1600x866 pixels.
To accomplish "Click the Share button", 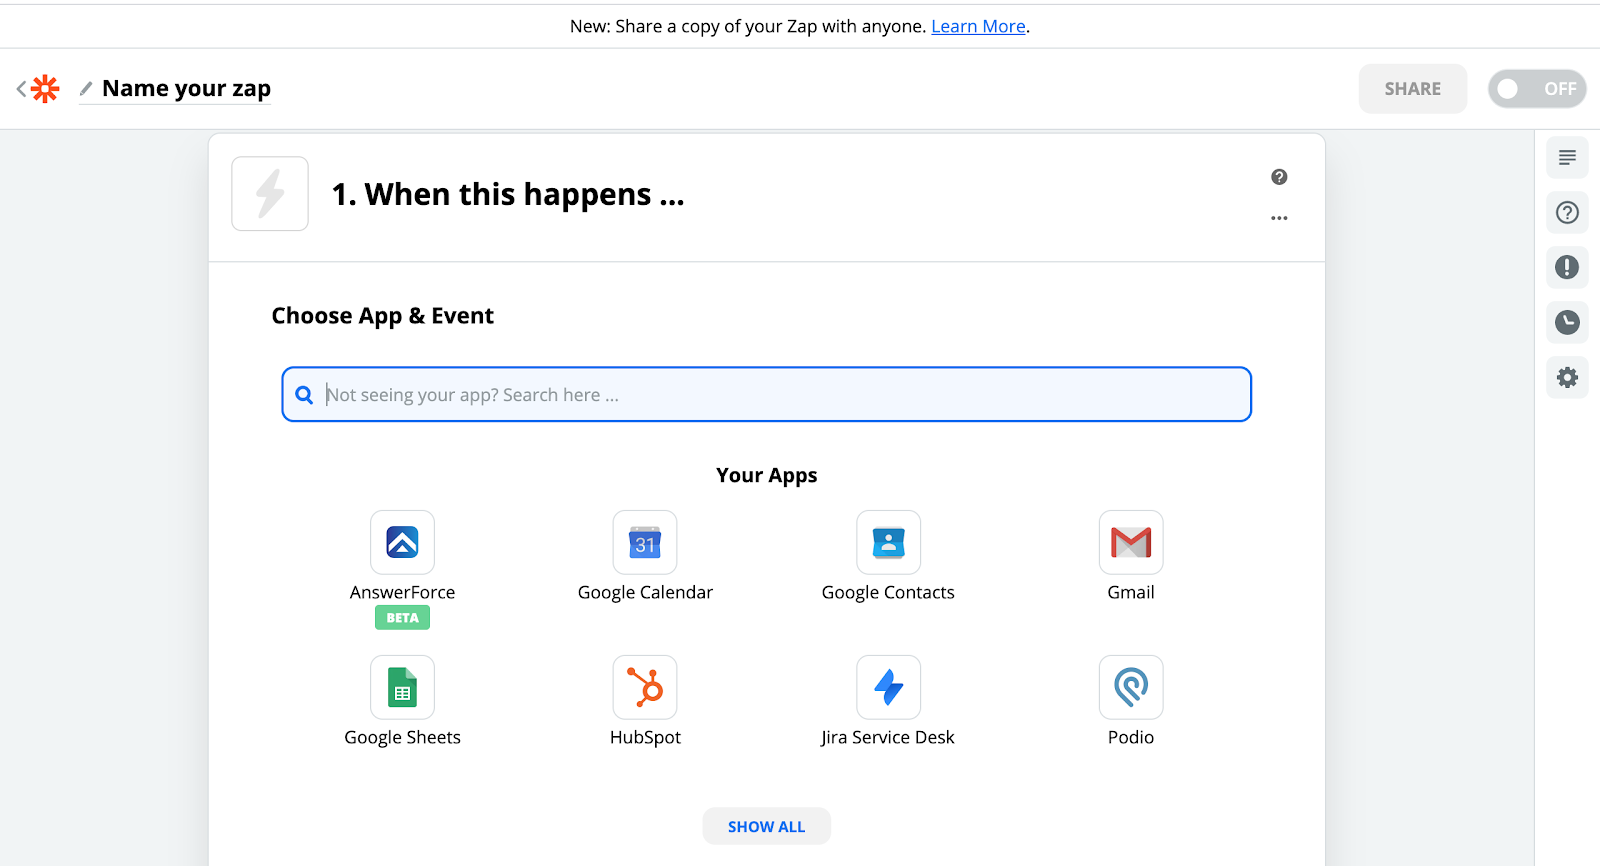I will pyautogui.click(x=1412, y=89).
